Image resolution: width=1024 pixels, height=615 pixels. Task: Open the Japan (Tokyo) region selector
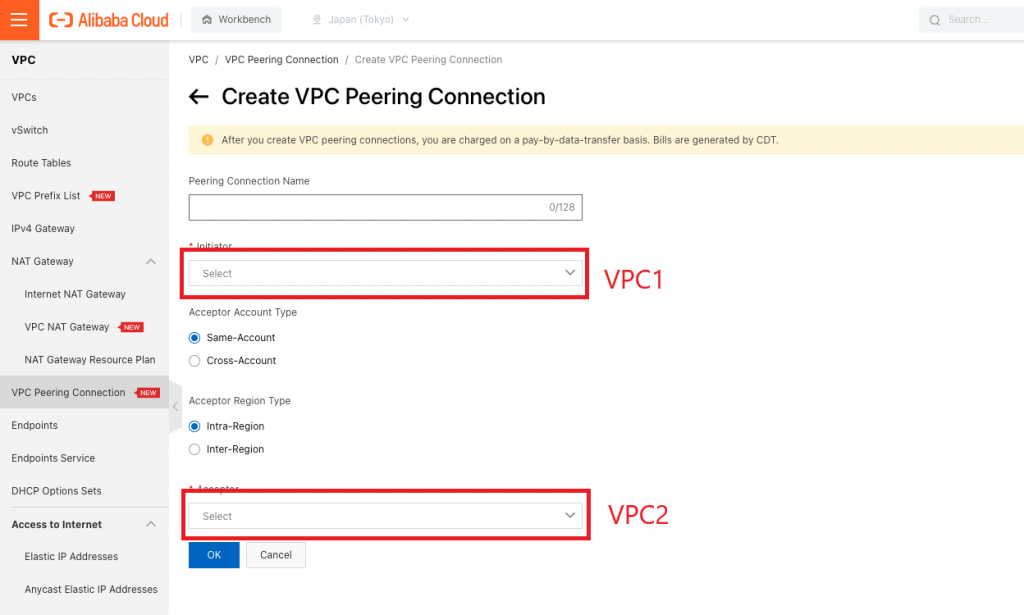click(360, 20)
